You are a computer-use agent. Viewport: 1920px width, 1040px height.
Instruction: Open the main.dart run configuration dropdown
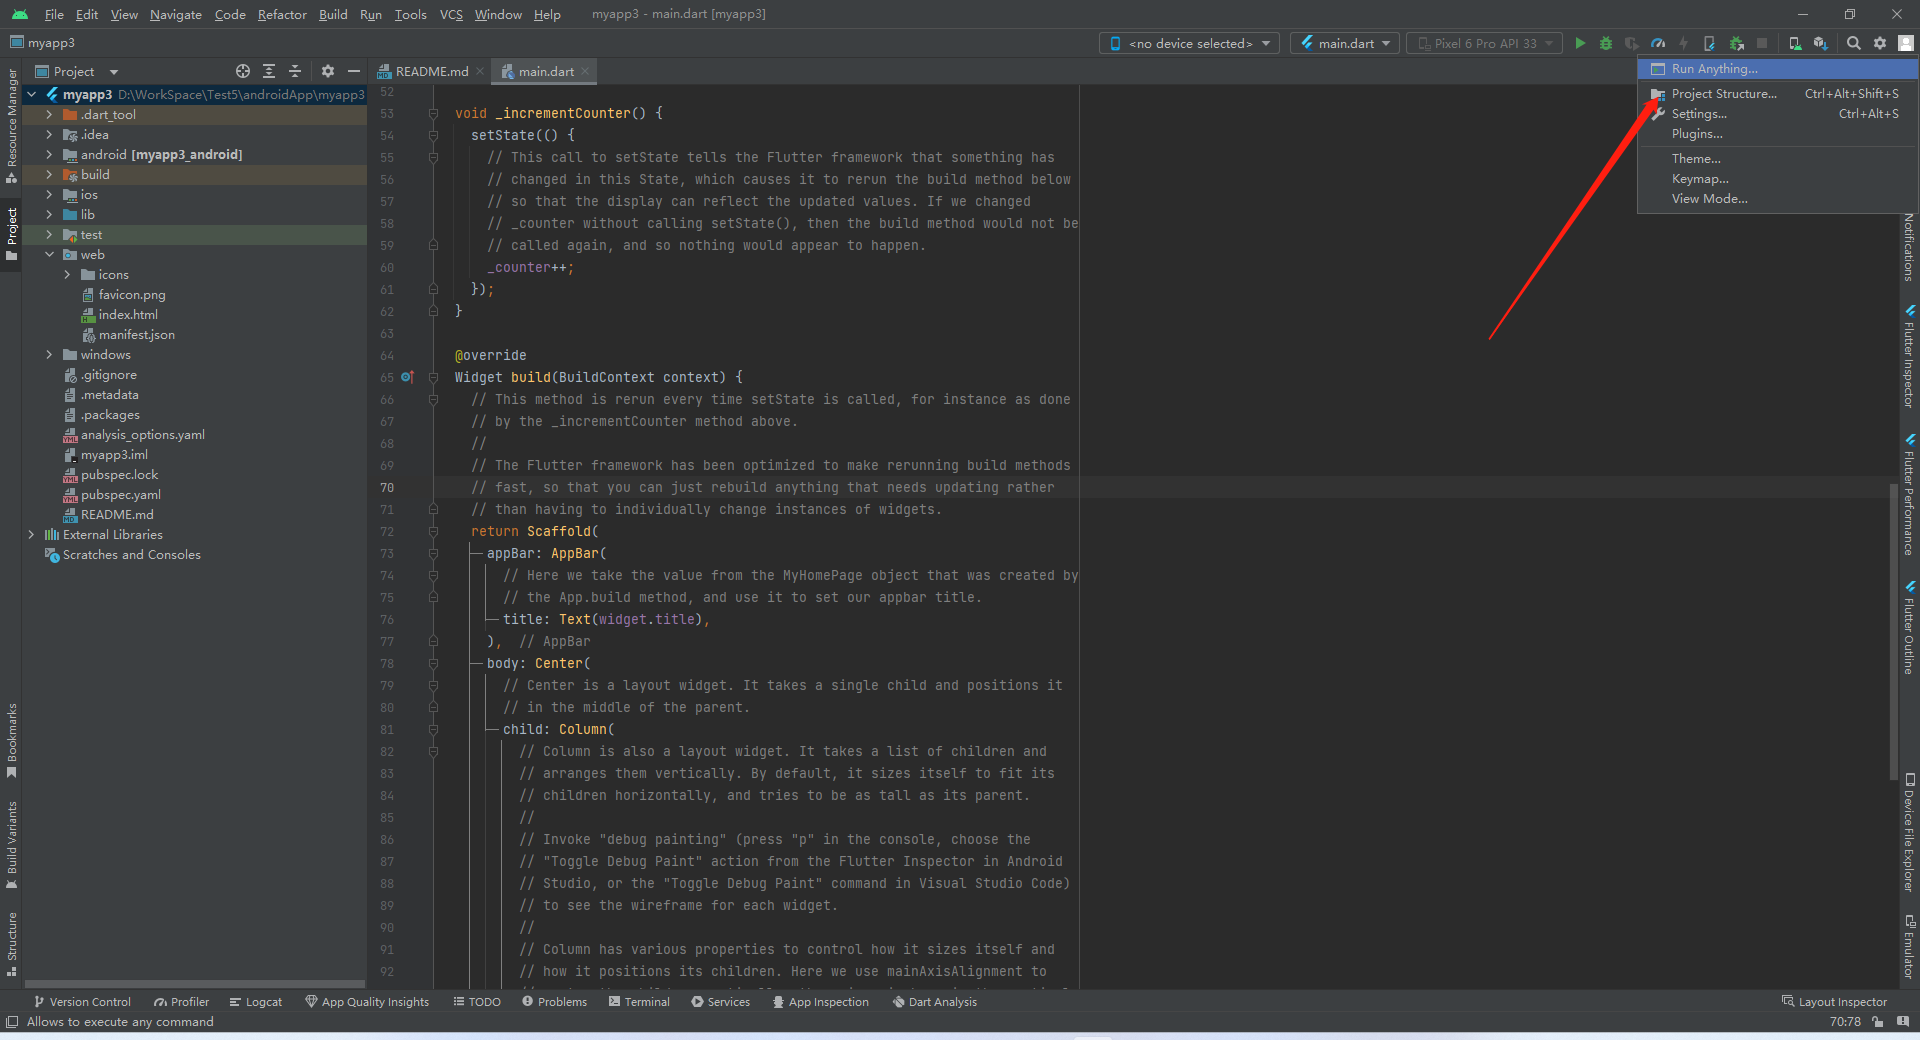(x=1344, y=43)
